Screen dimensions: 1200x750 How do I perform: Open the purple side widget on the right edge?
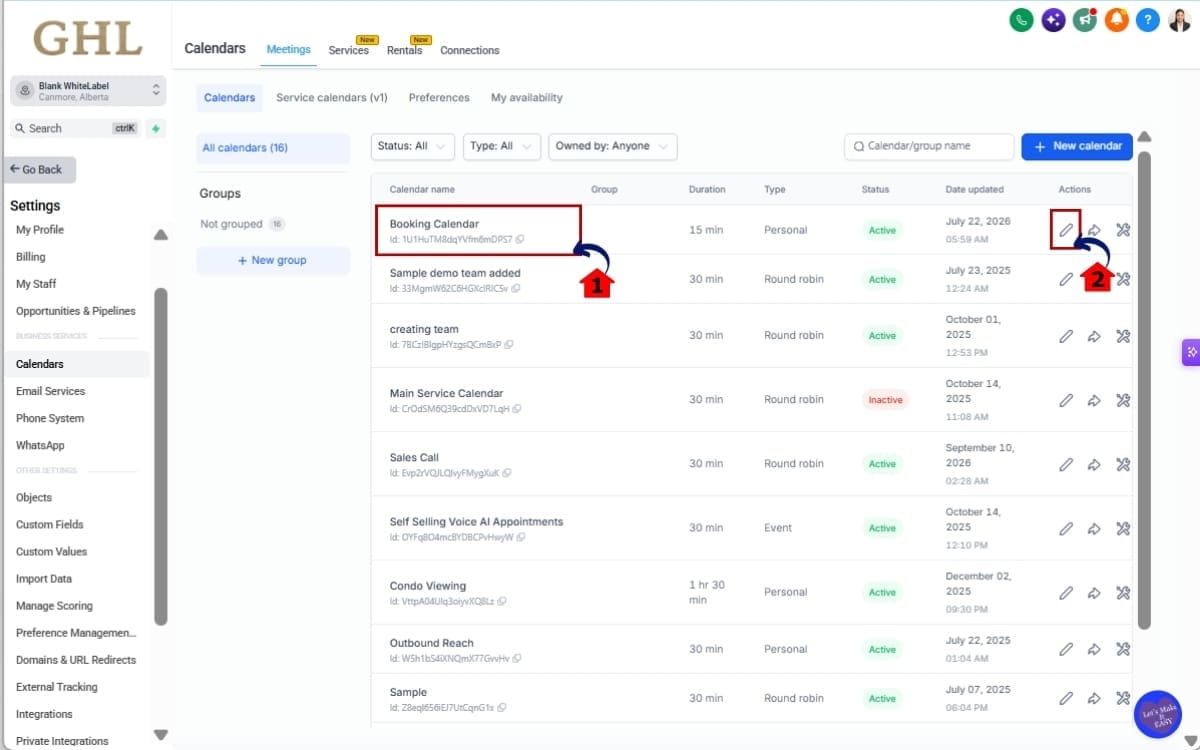coord(1190,352)
